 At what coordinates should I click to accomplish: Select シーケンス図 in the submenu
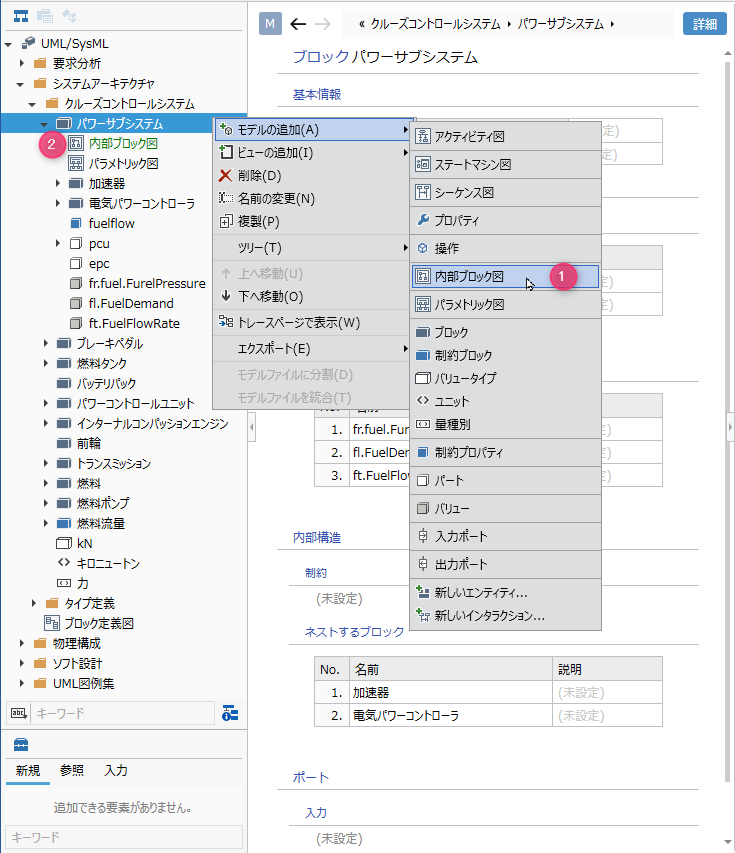tap(505, 193)
